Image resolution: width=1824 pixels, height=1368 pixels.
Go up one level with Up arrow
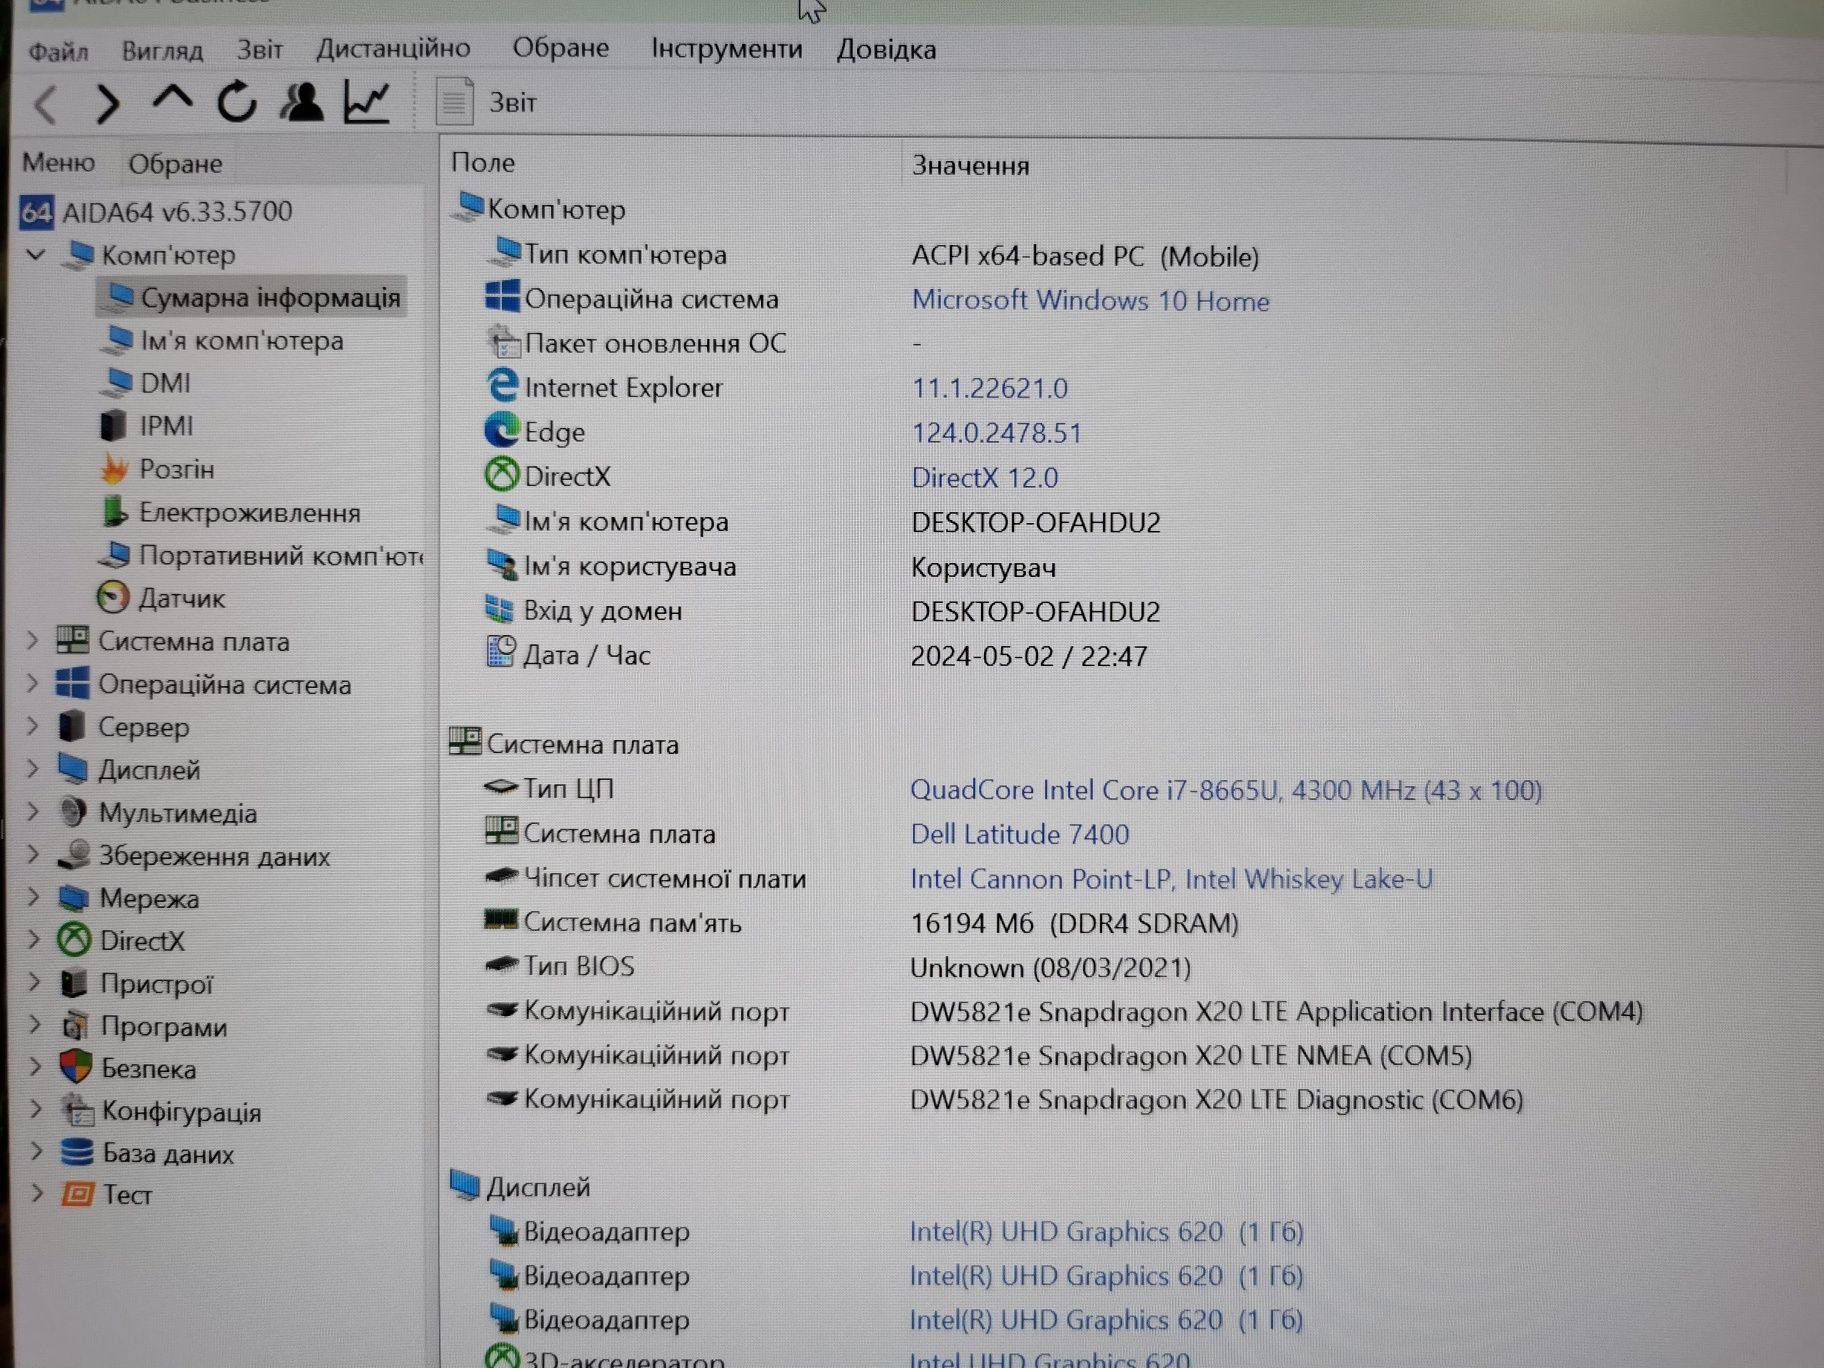[x=172, y=100]
